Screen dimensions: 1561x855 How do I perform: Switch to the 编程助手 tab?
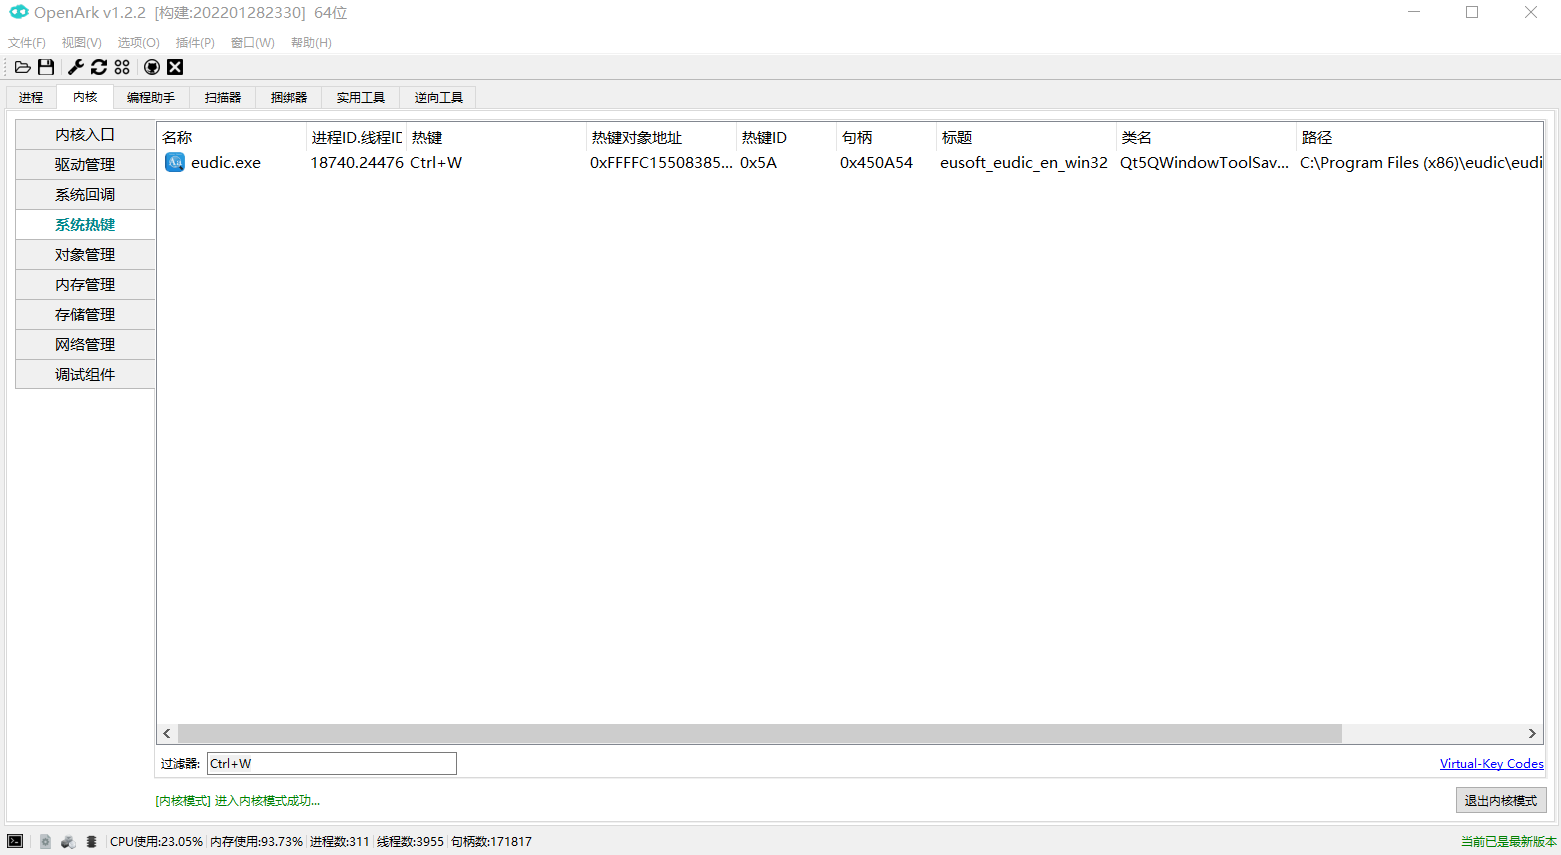tap(151, 97)
